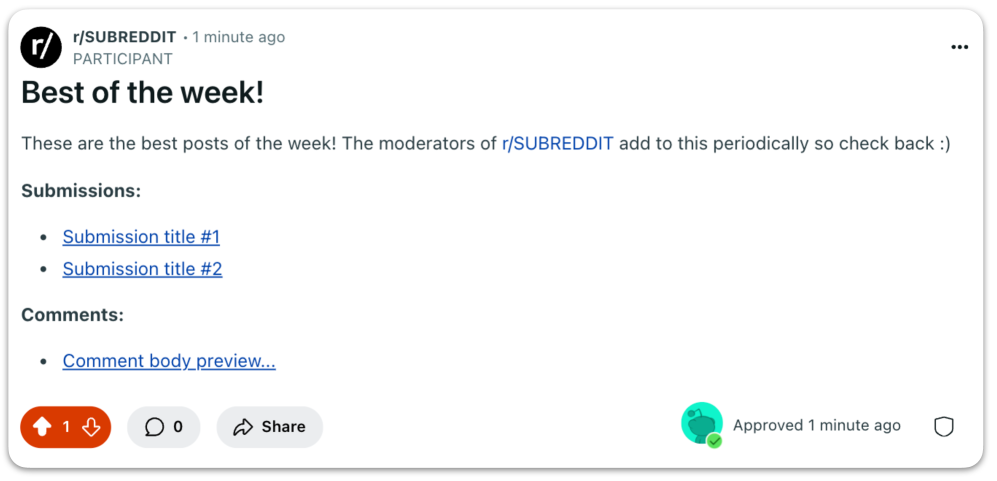Click the green approved checkmark badge
The width and height of the screenshot is (997, 481).
tap(714, 441)
